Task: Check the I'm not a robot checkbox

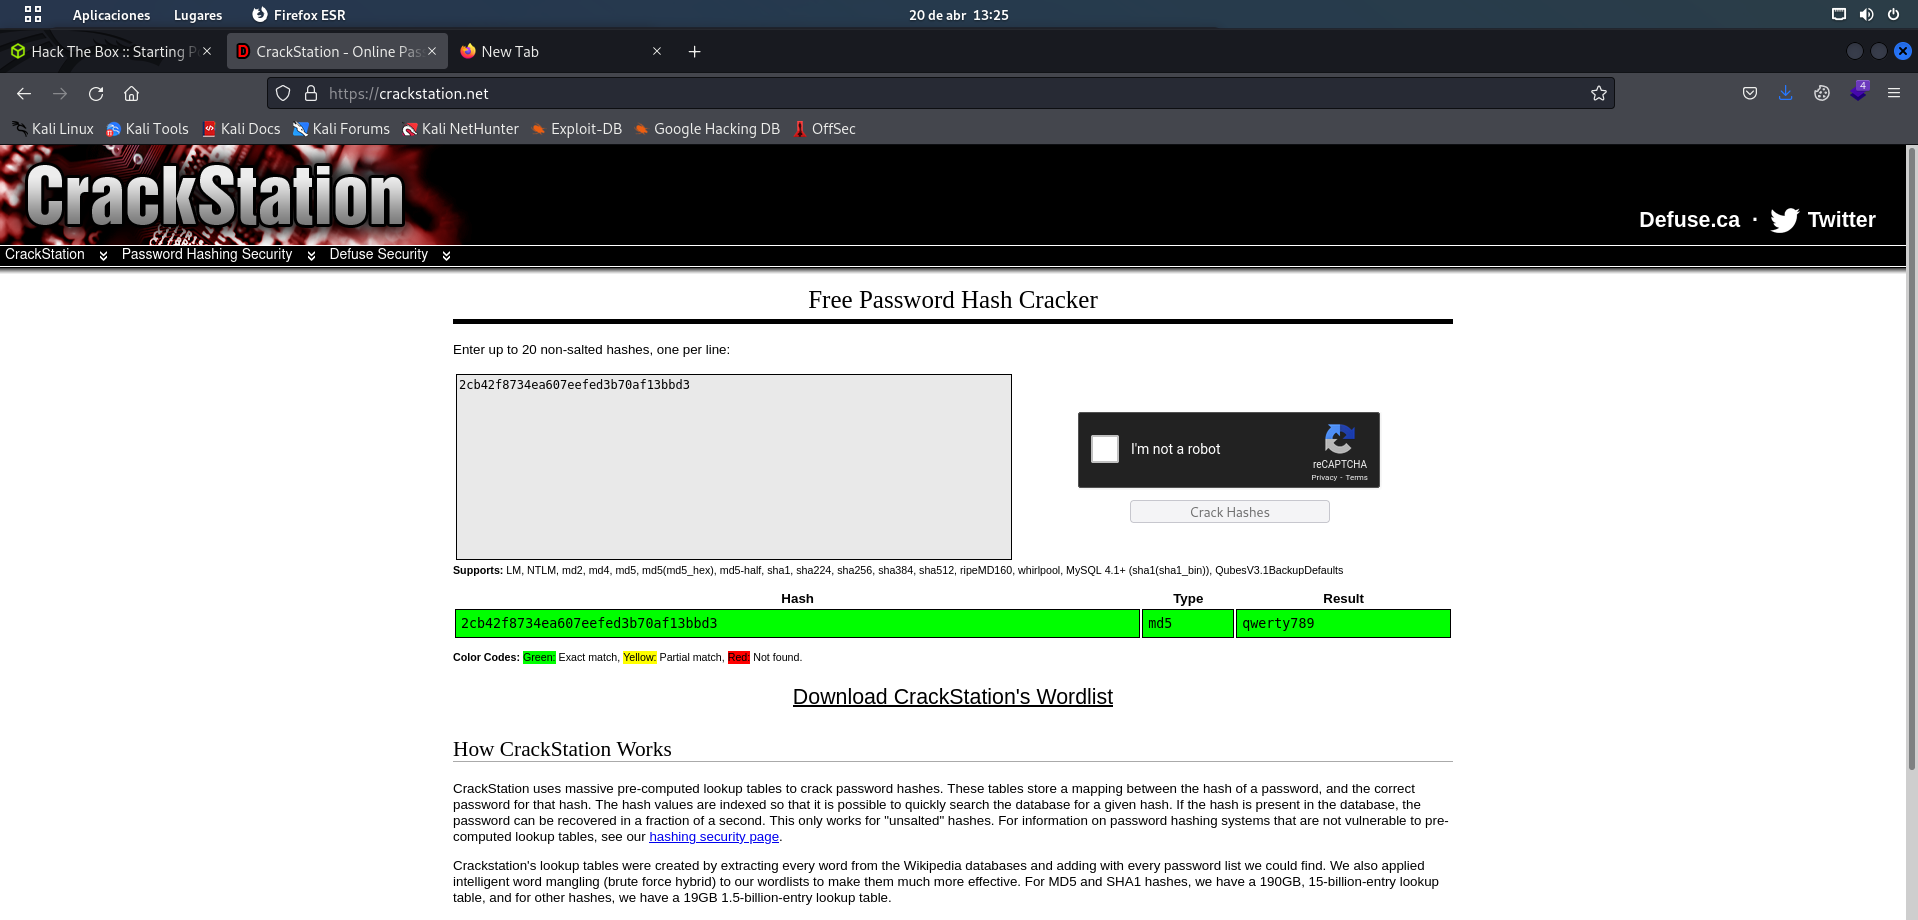Action: [x=1105, y=449]
